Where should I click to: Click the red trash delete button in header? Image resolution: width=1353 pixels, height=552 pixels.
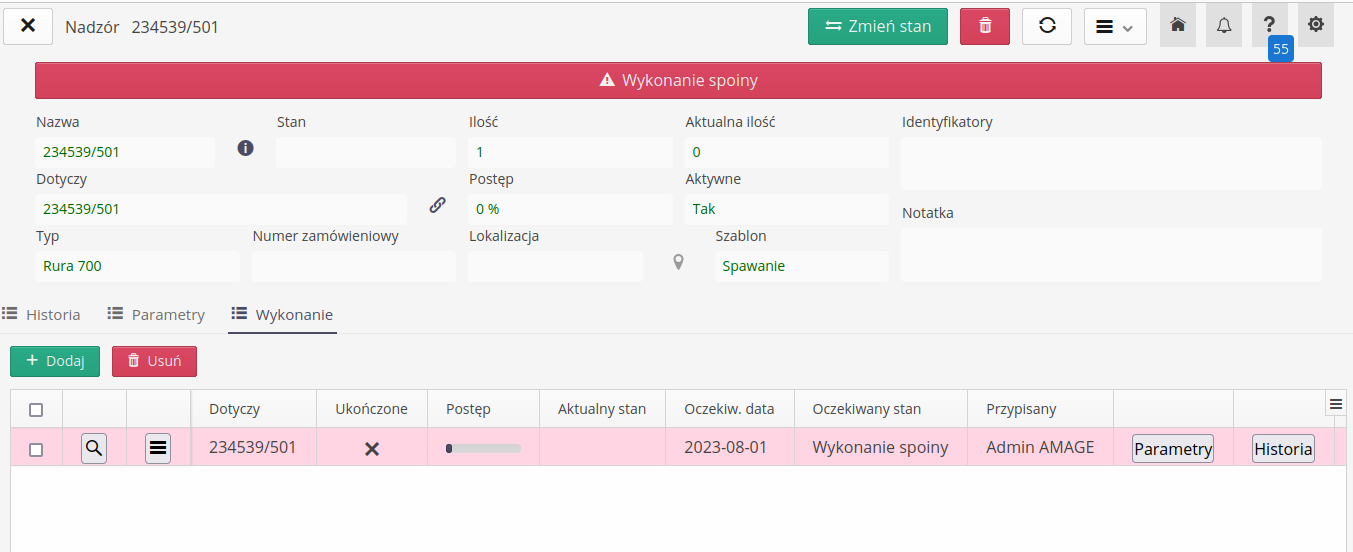pyautogui.click(x=985, y=27)
